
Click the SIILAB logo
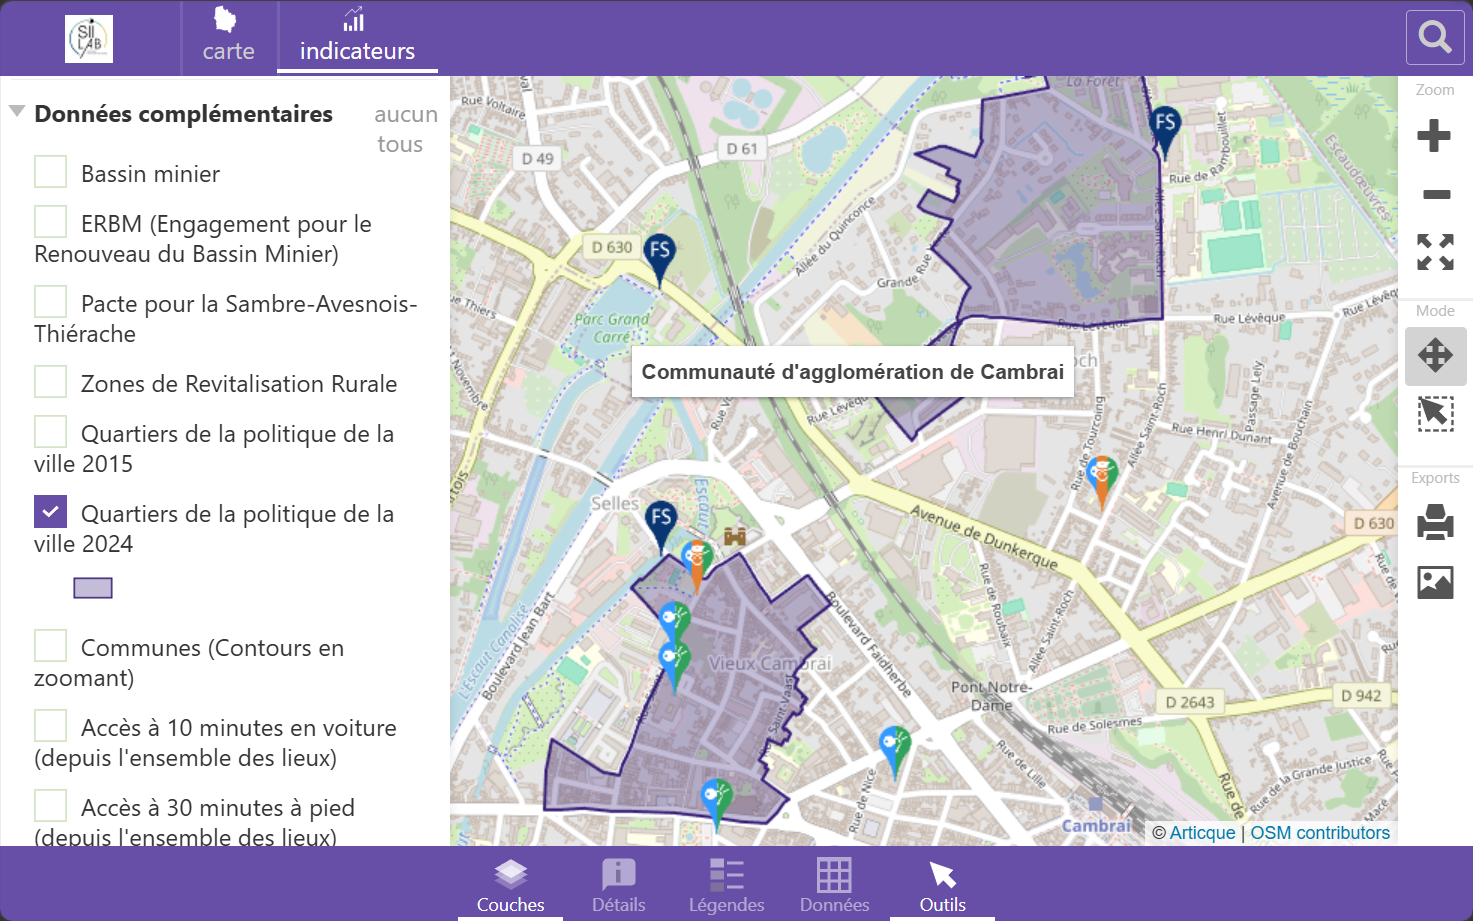pyautogui.click(x=89, y=39)
